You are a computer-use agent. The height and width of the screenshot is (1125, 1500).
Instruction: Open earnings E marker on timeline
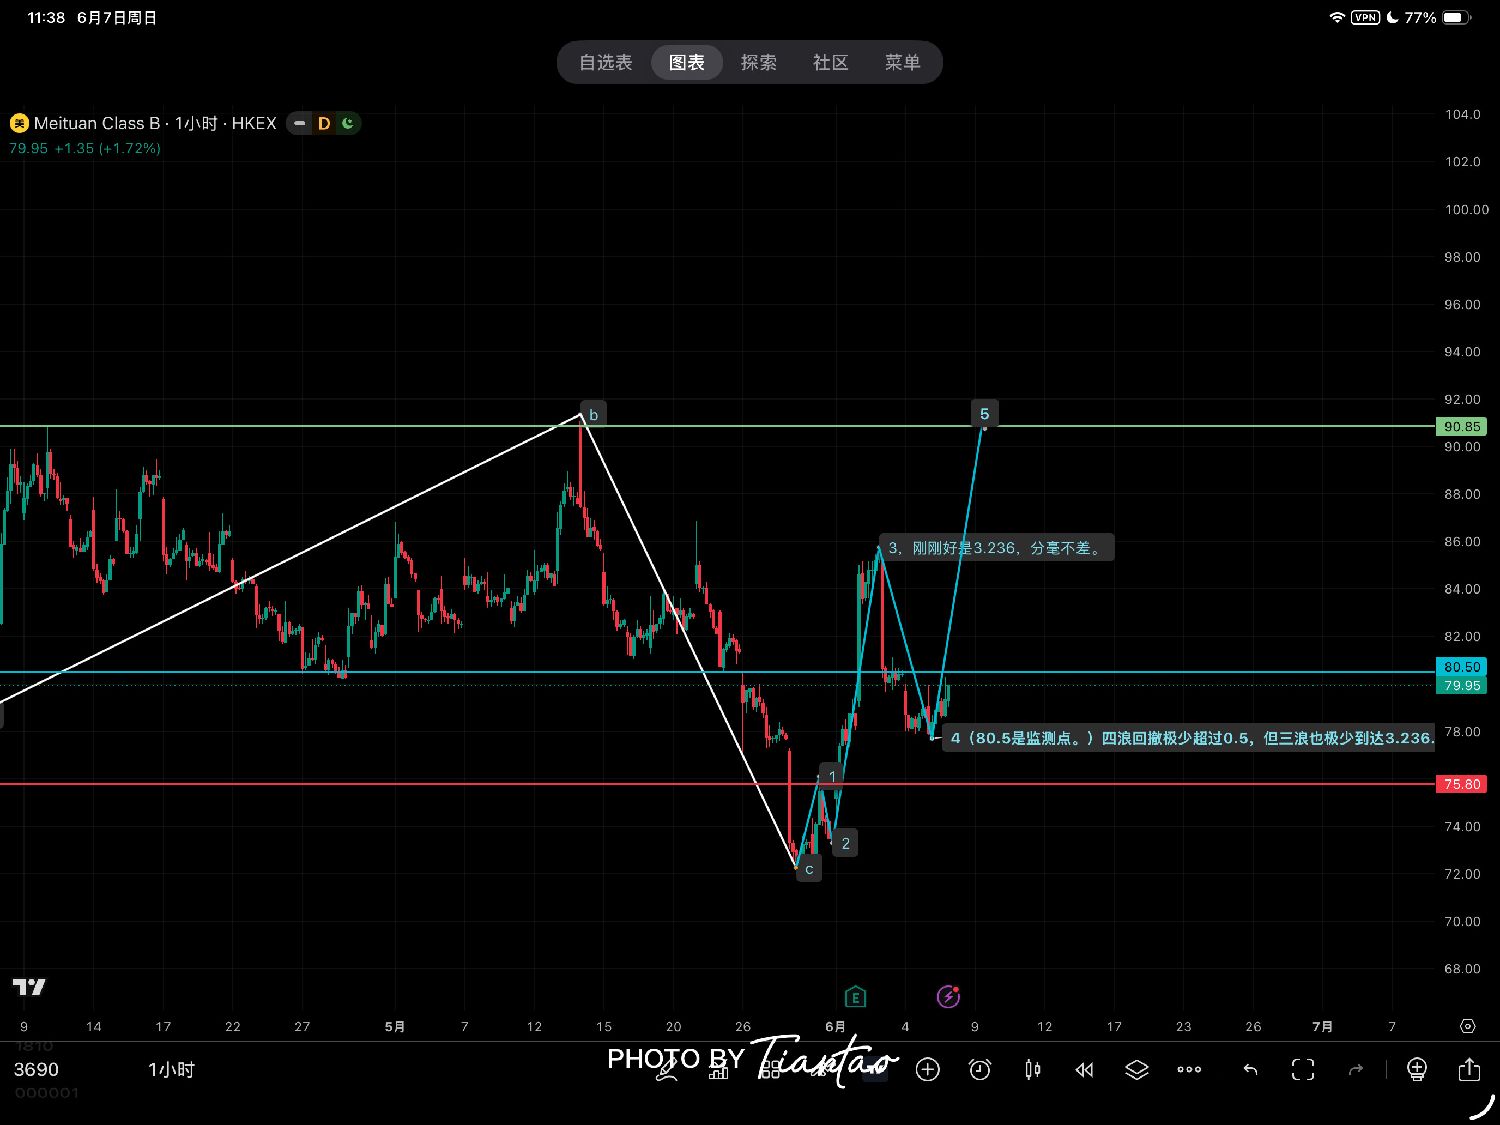[x=855, y=996]
